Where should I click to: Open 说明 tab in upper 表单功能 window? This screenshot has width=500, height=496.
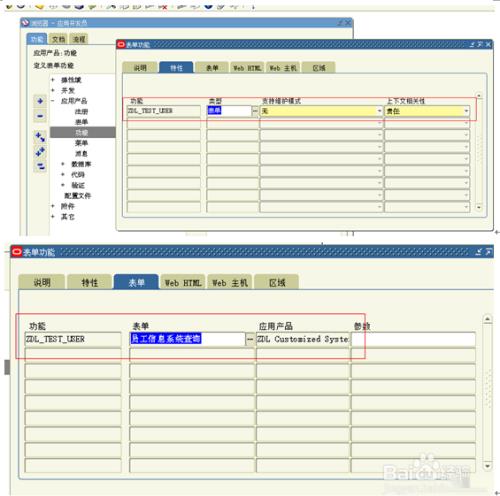(x=140, y=68)
